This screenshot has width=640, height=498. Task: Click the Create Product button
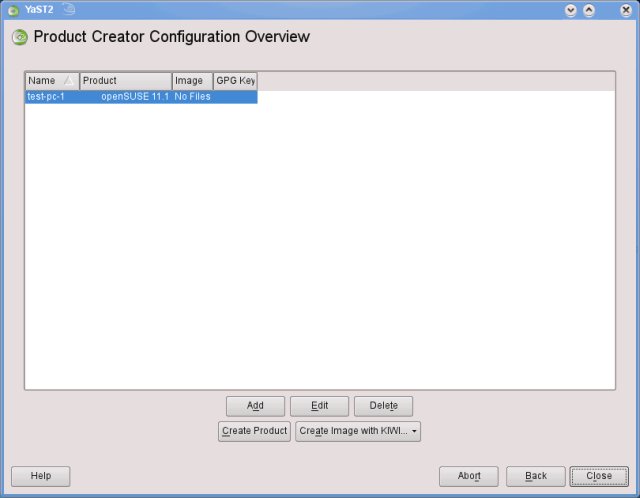pos(254,431)
